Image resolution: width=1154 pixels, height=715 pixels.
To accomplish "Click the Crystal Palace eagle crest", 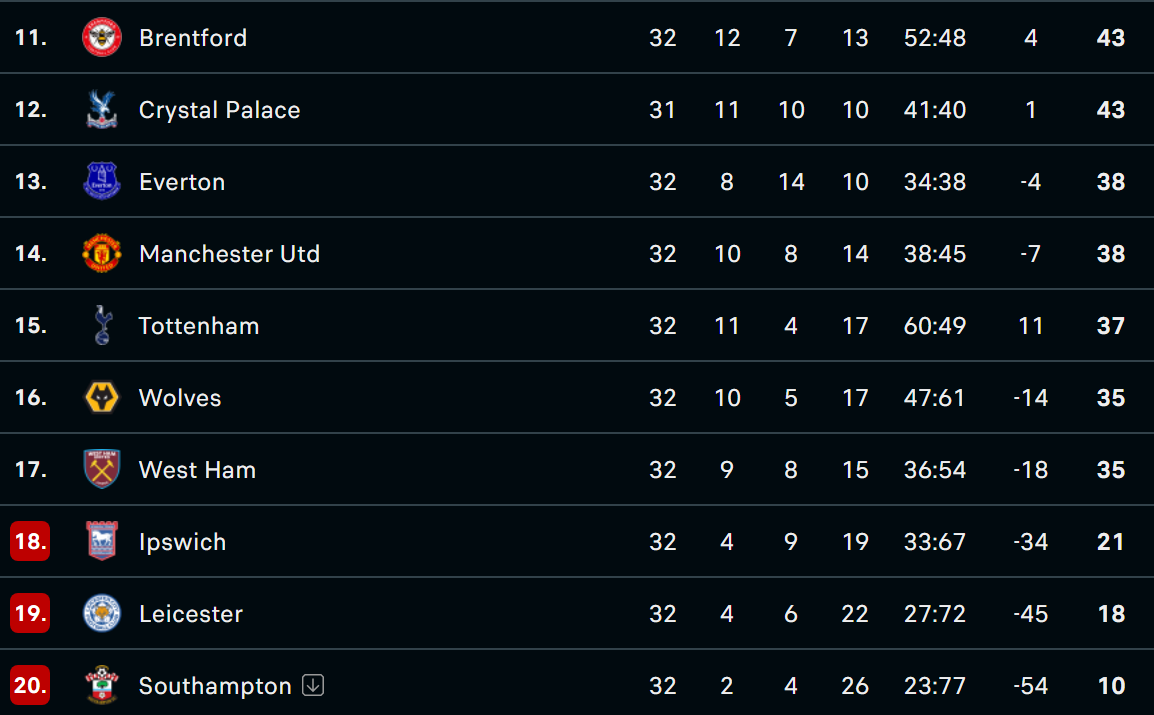I will pos(102,109).
